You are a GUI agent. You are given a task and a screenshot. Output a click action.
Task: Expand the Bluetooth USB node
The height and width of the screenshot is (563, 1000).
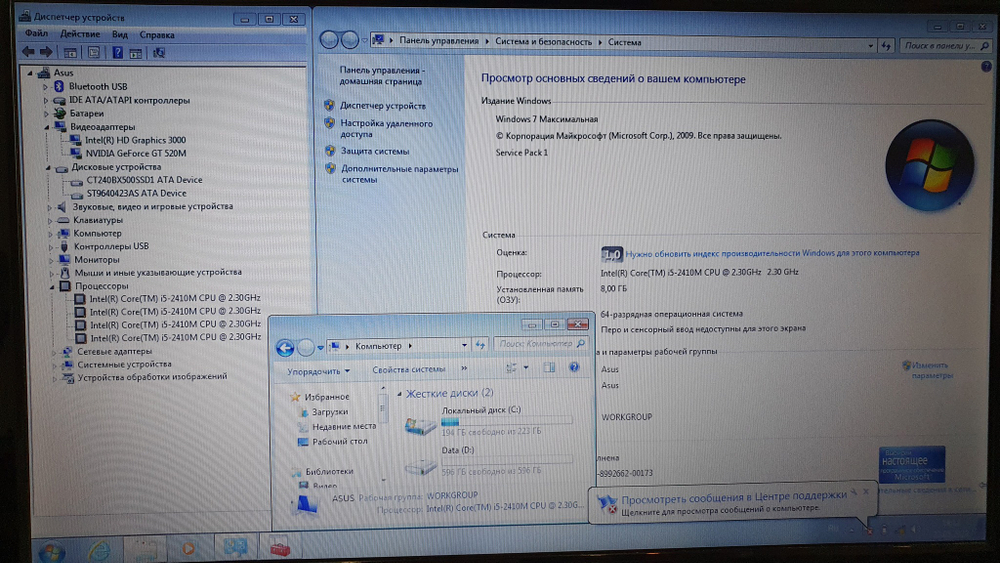45,87
